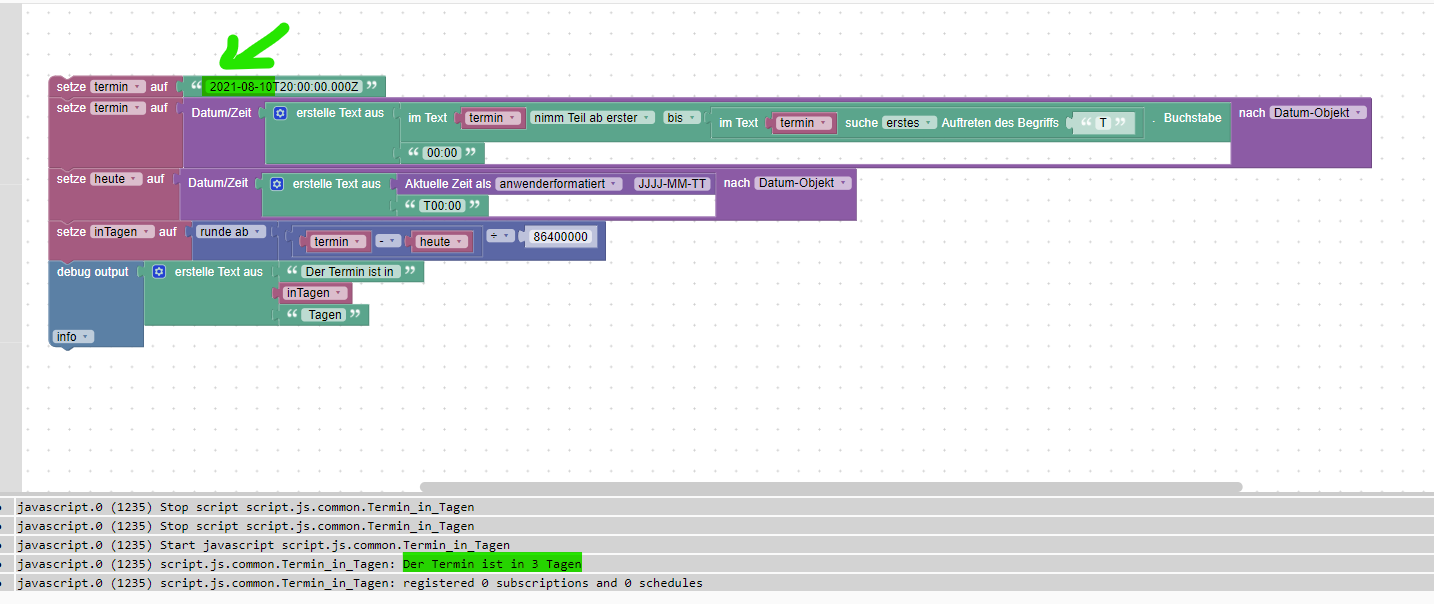1434x604 pixels.
Task: Open the heute variable dropdown in setze heute
Action: pyautogui.click(x=116, y=179)
